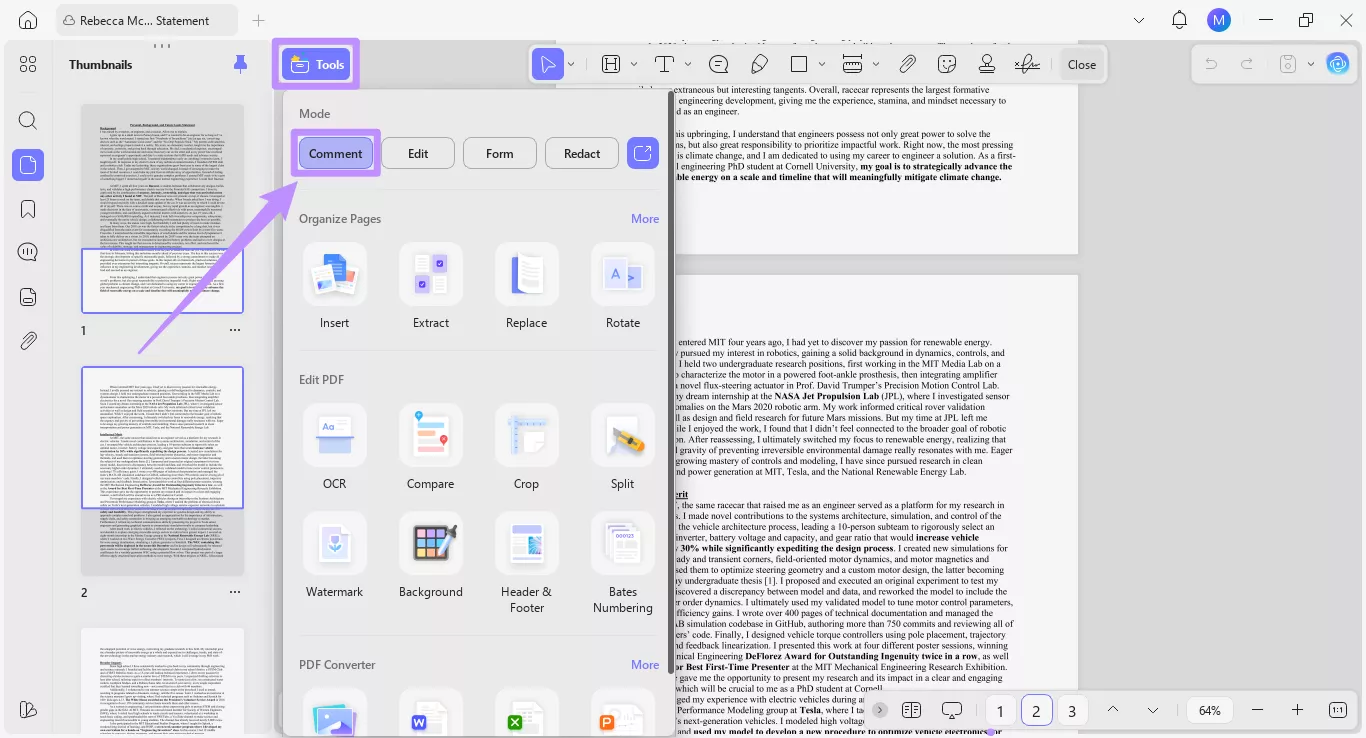Toggle the two-page reading view in bottom bar

click(911, 710)
